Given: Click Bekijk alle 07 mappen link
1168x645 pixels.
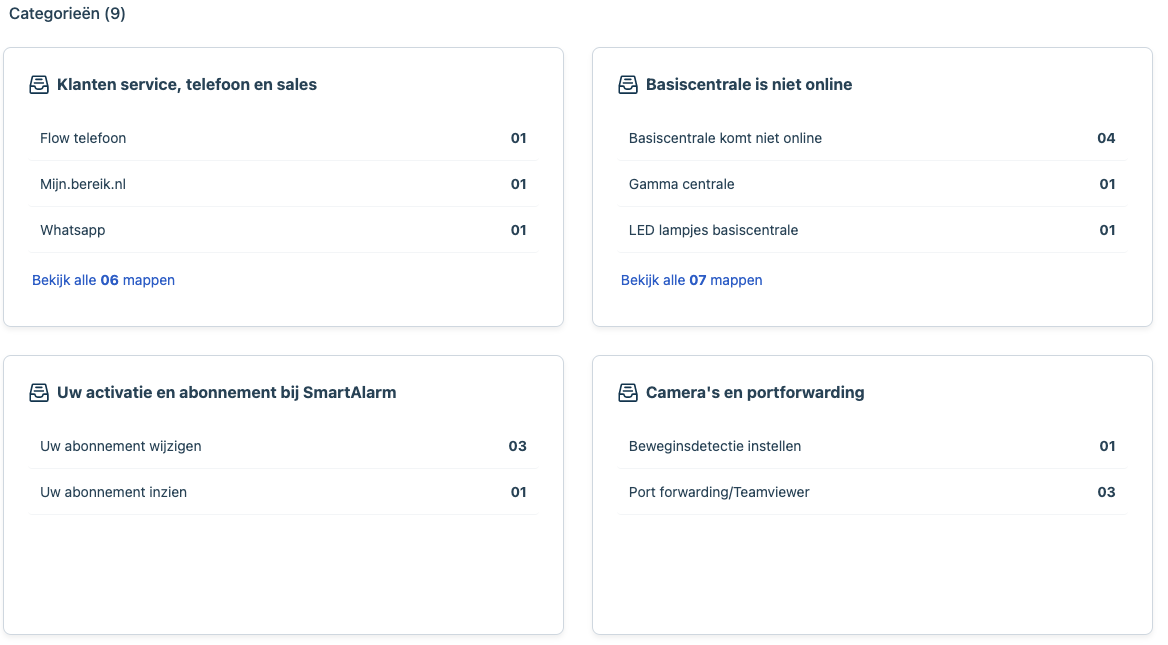Looking at the screenshot, I should point(691,280).
